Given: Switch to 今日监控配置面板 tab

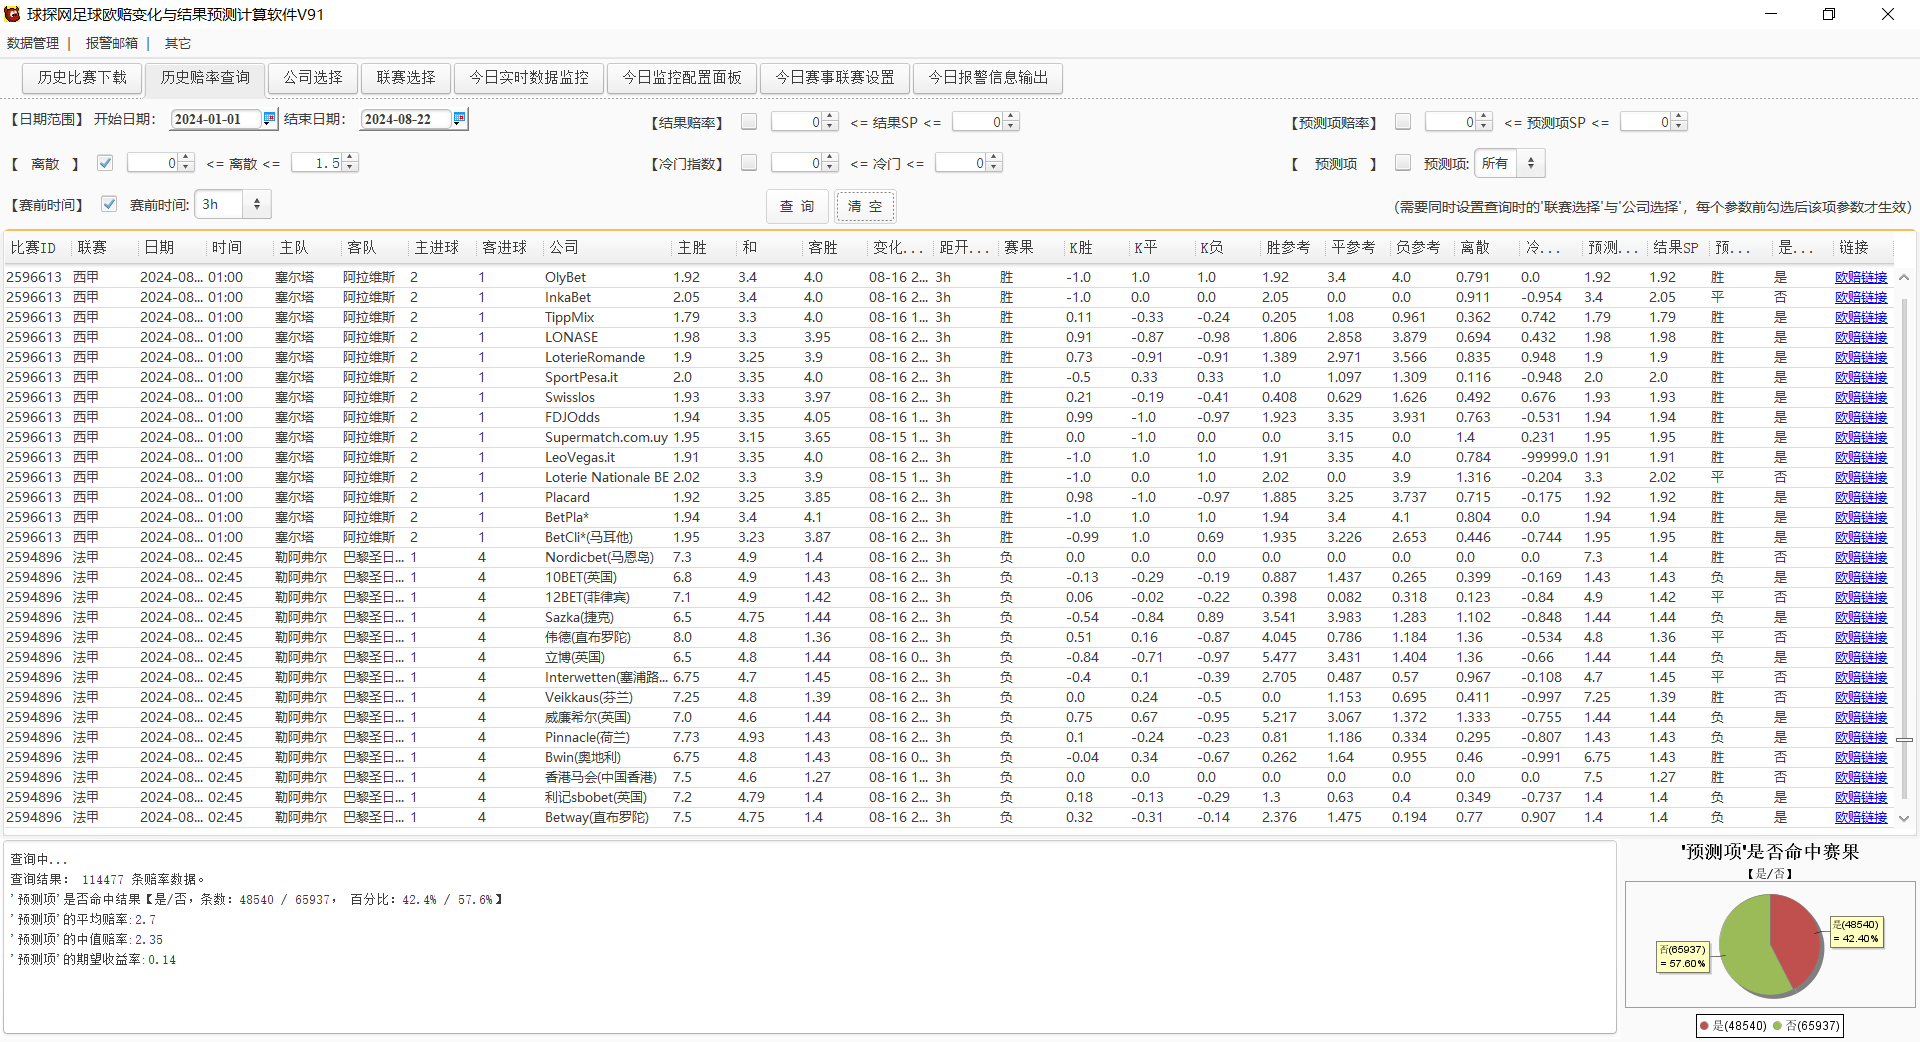Looking at the screenshot, I should (682, 77).
